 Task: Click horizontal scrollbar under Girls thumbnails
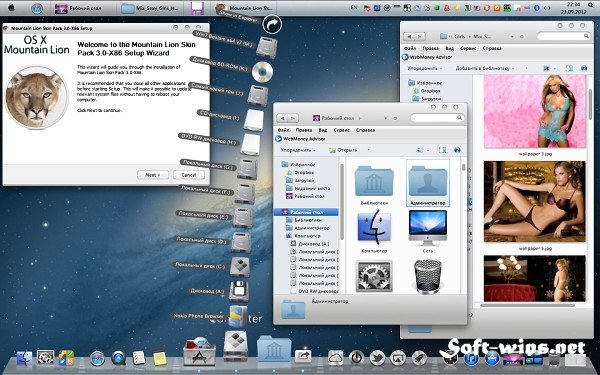[527, 305]
